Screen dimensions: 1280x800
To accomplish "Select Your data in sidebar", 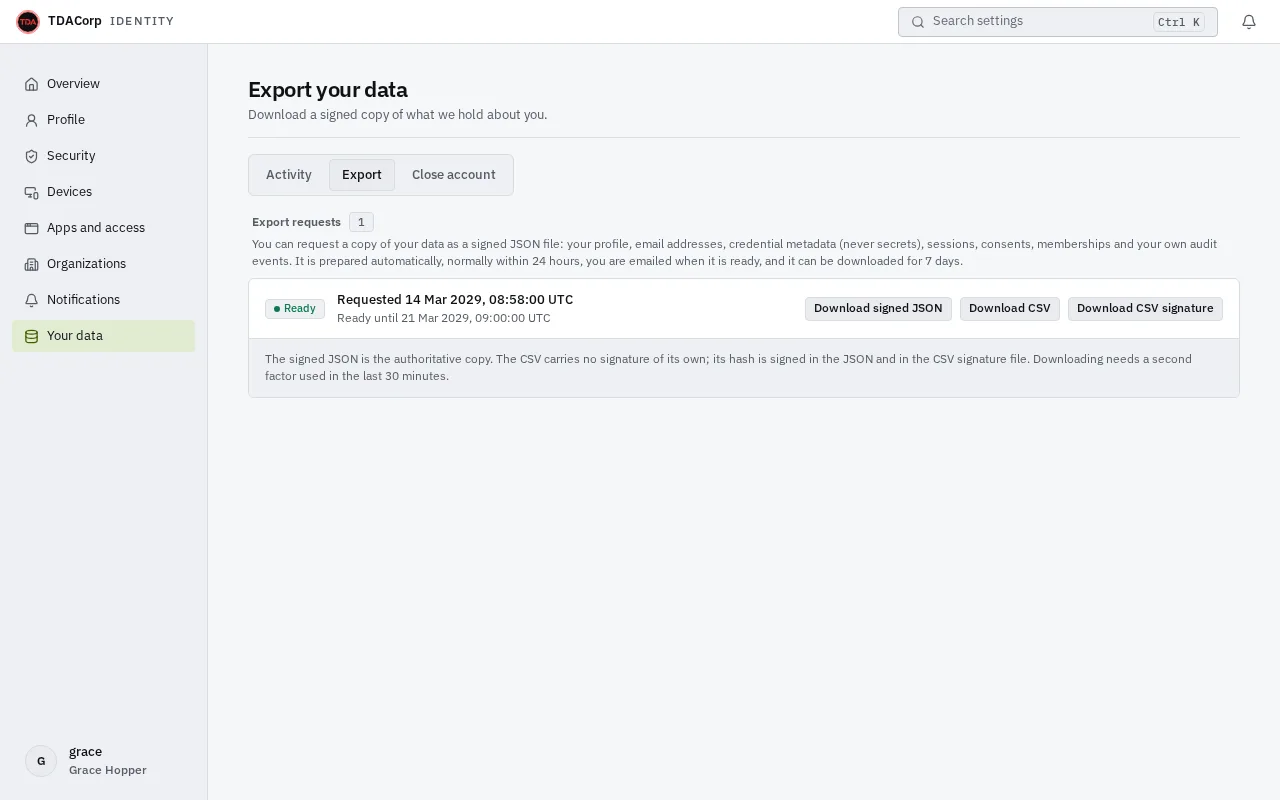I will [104, 336].
